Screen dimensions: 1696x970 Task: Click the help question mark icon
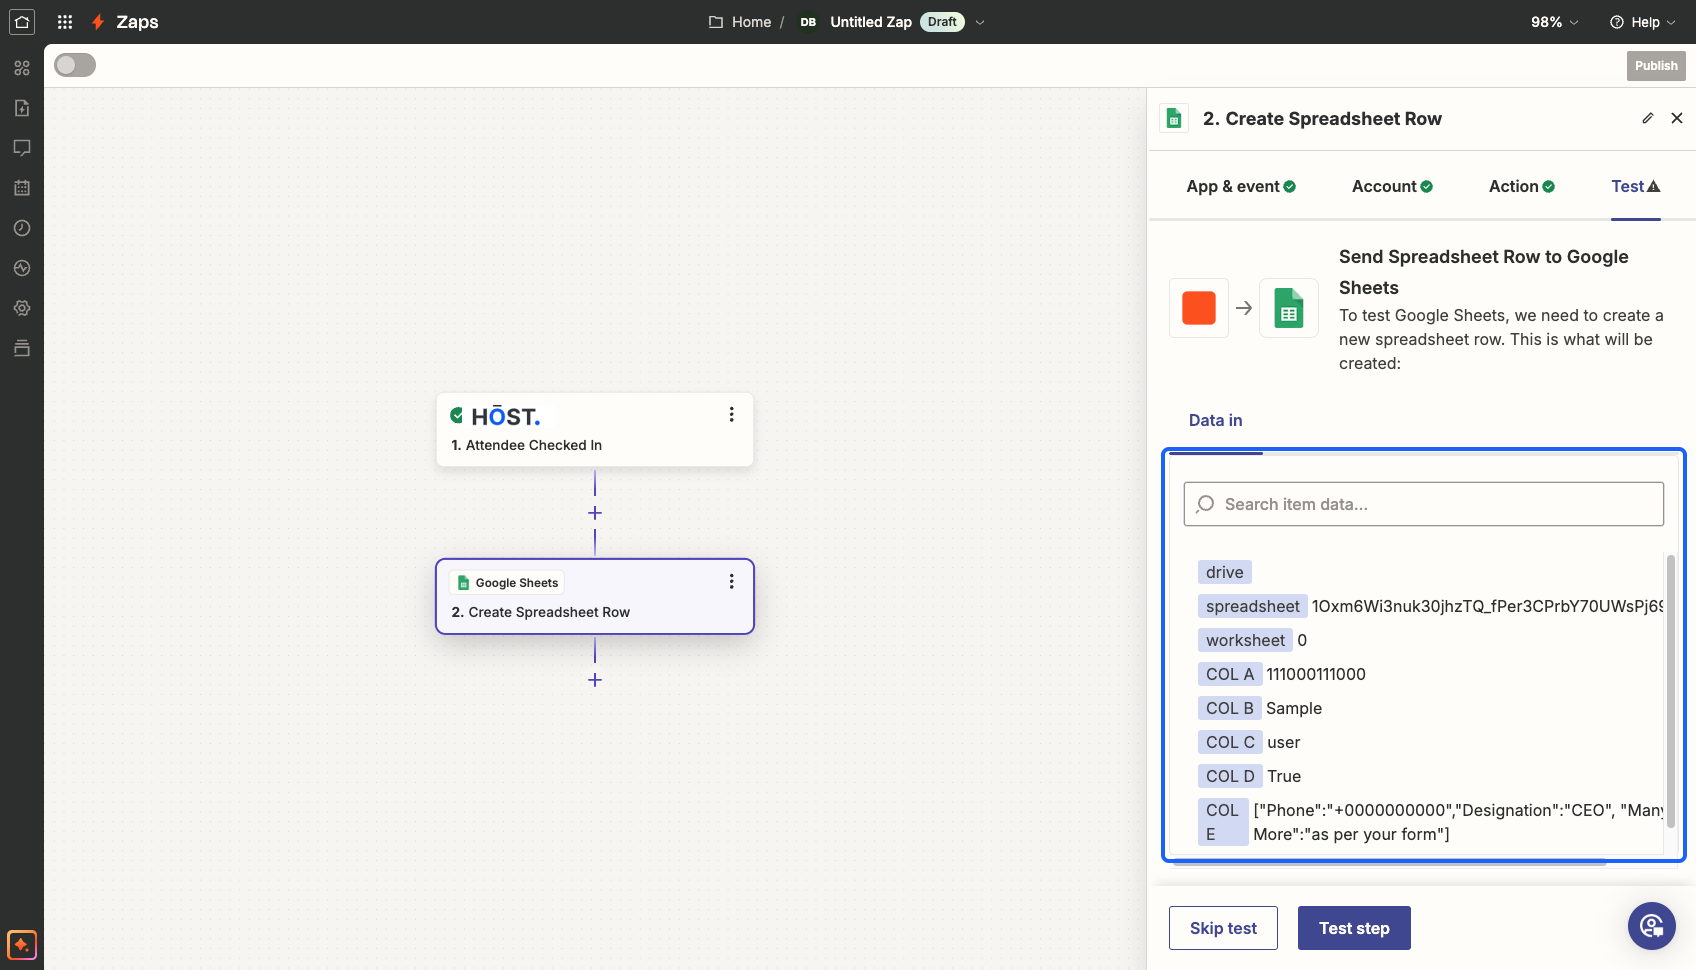click(1616, 22)
